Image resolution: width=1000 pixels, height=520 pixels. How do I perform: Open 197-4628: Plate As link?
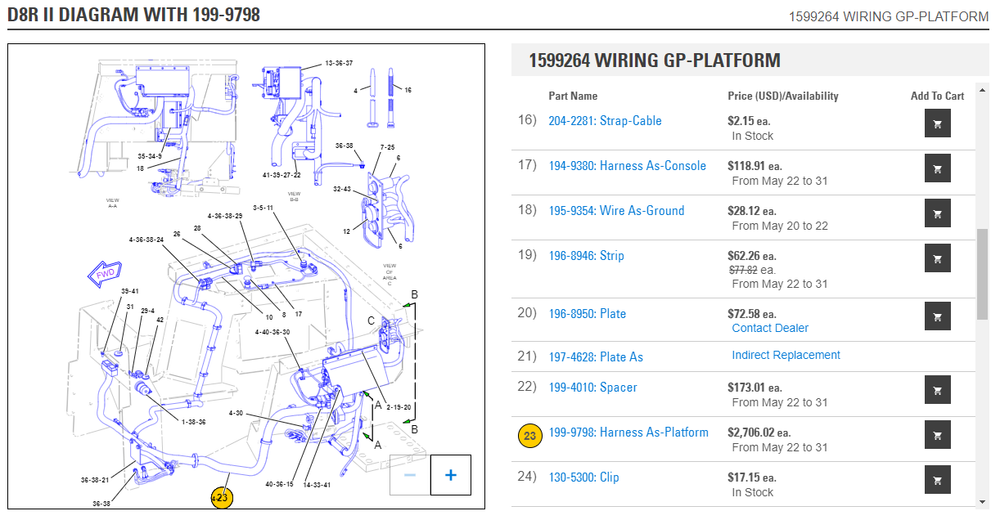pyautogui.click(x=596, y=357)
